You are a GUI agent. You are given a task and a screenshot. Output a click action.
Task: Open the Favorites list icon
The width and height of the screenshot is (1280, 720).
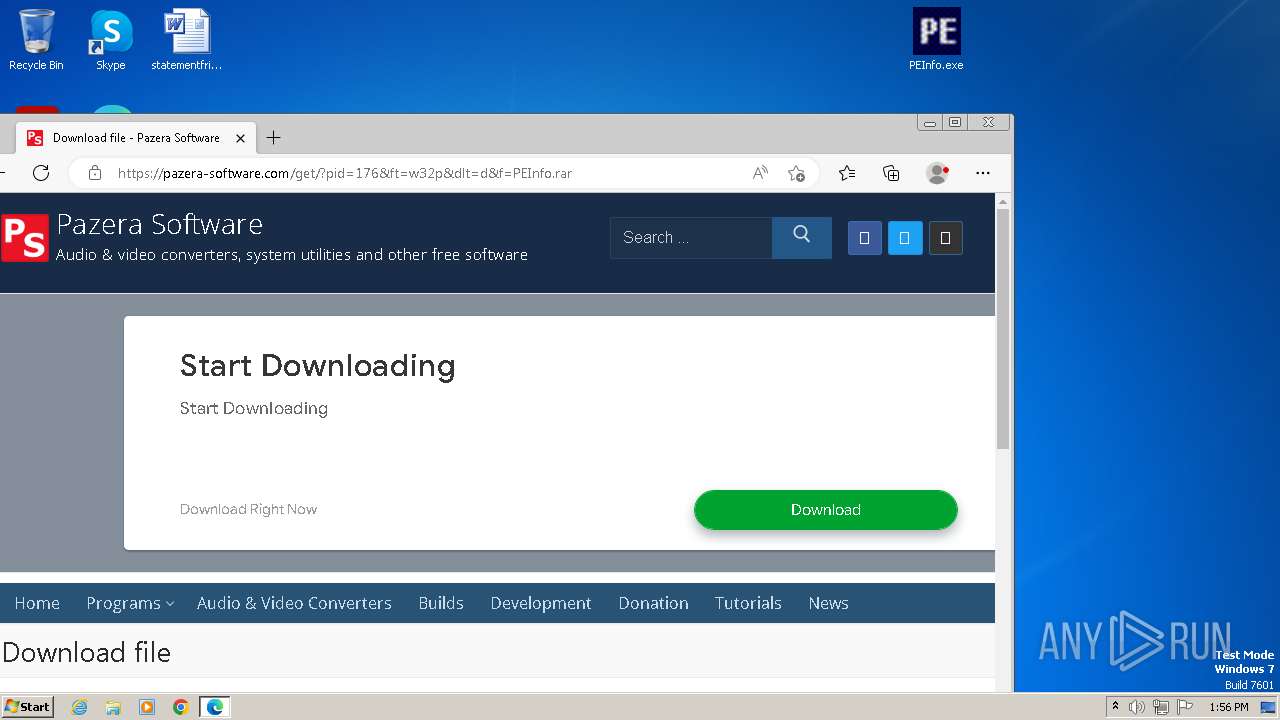tap(847, 173)
